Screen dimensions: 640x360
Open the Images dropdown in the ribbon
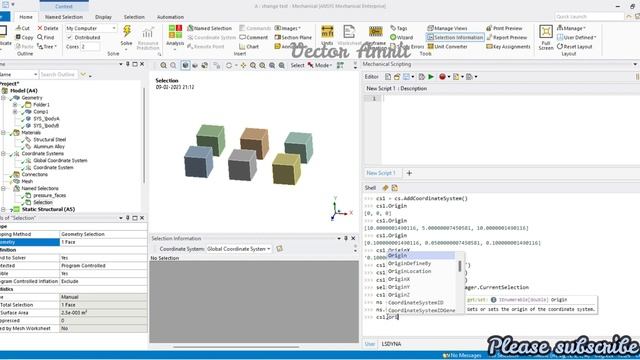(288, 28)
